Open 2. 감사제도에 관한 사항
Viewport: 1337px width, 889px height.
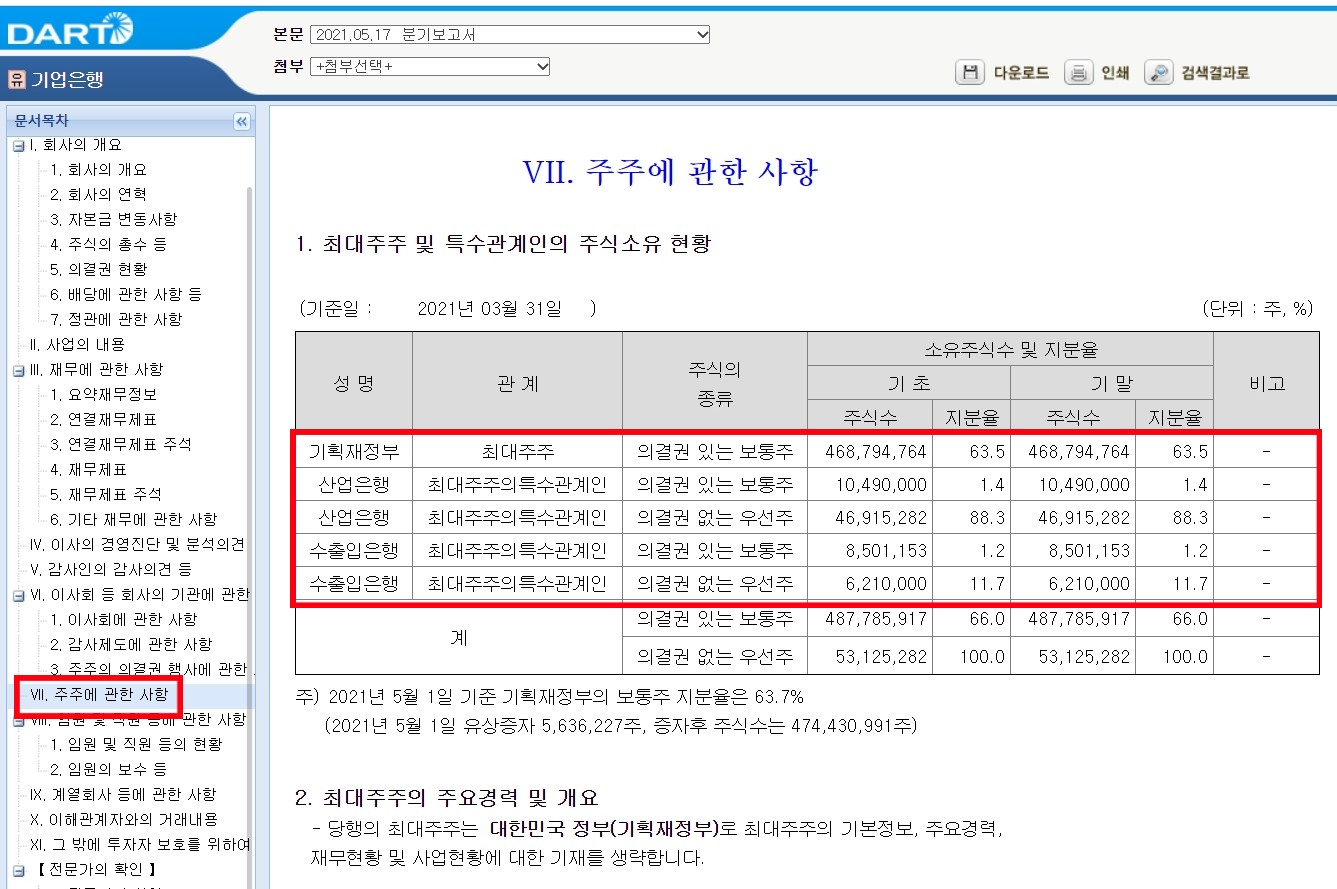click(131, 645)
